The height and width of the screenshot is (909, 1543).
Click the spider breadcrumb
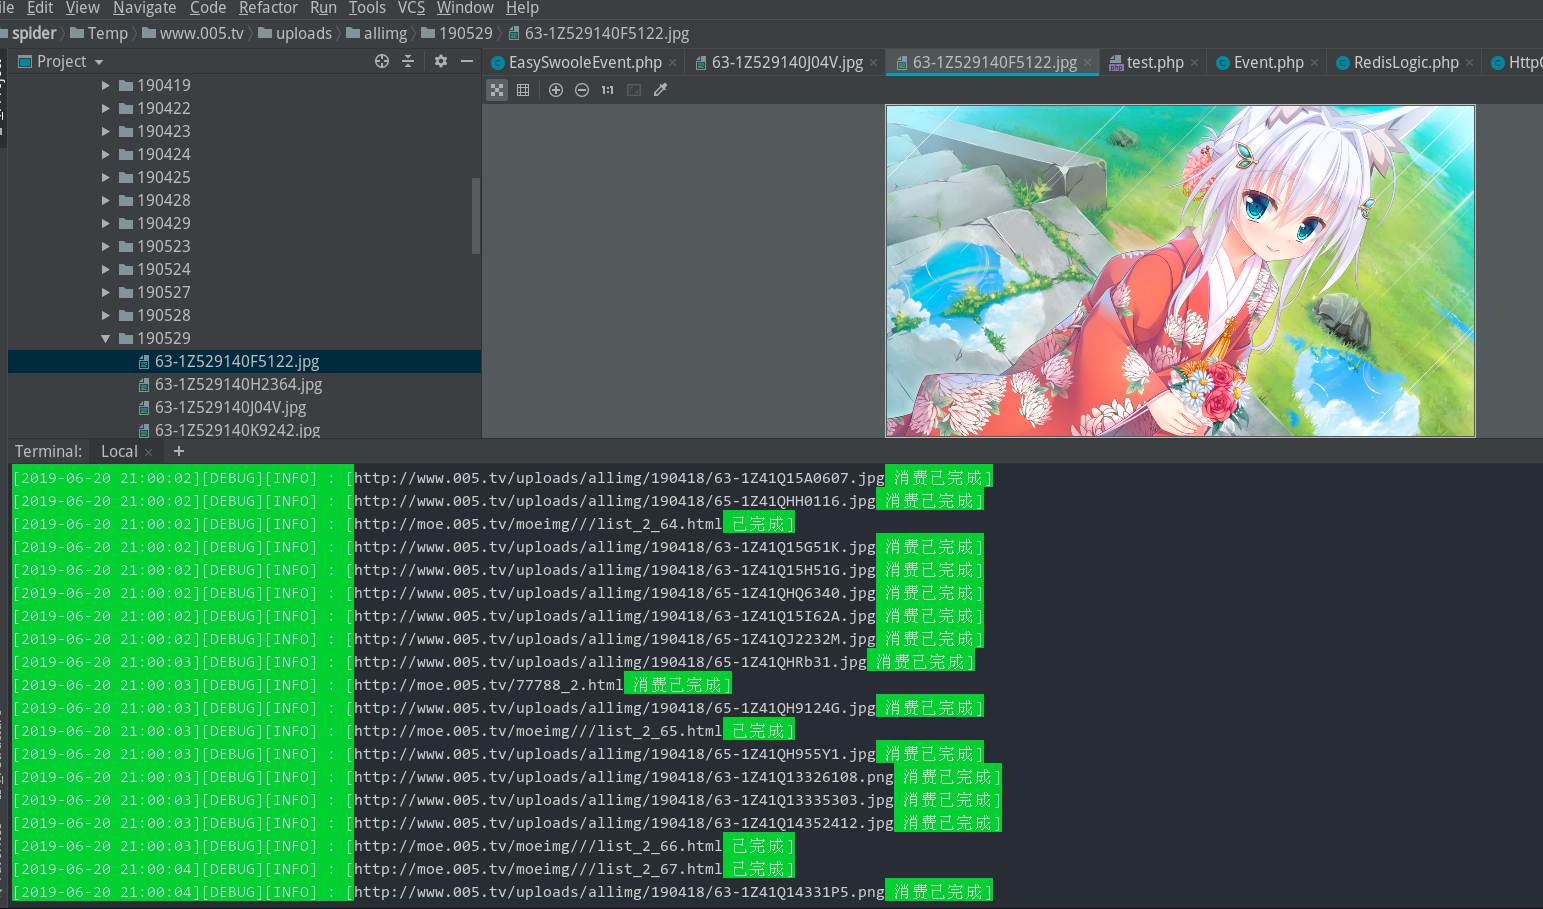click(x=34, y=34)
